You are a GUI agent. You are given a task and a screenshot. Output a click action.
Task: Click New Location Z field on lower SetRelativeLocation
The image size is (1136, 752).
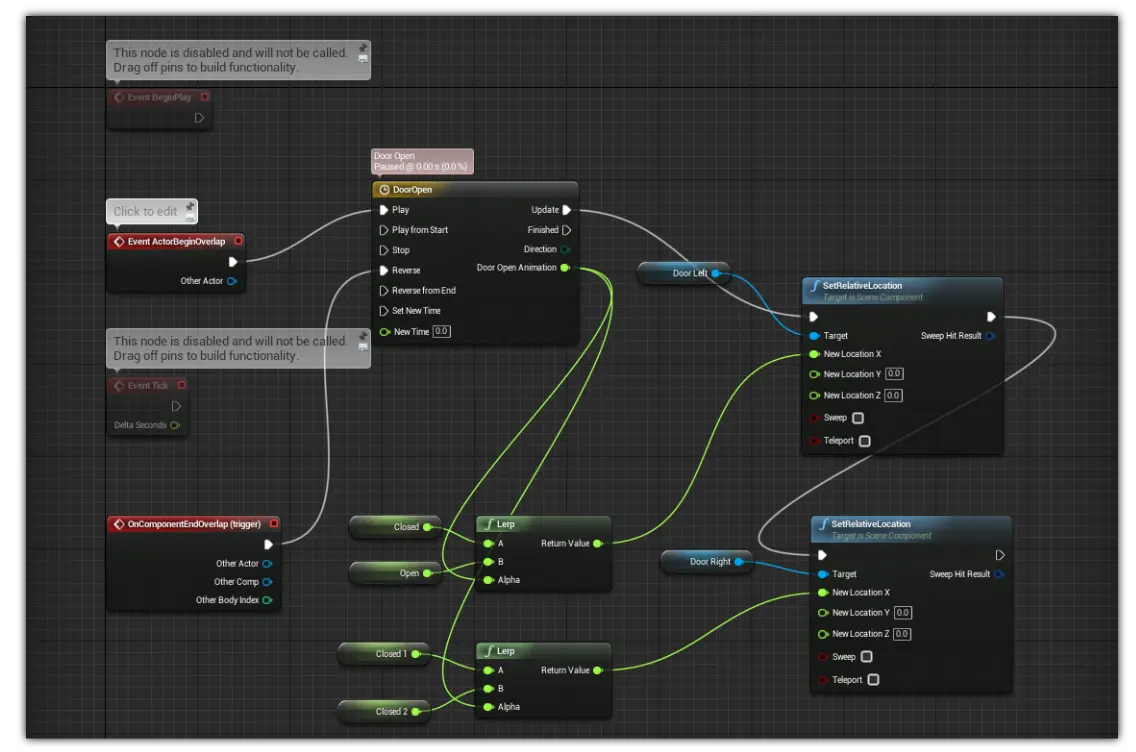[x=902, y=634]
